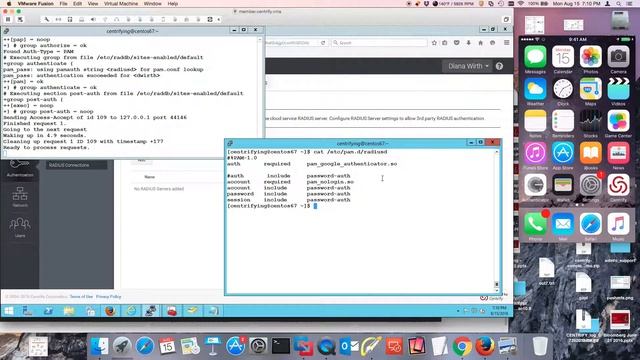
Task: Open Firefox from the Windows taskbar
Action: [110, 311]
